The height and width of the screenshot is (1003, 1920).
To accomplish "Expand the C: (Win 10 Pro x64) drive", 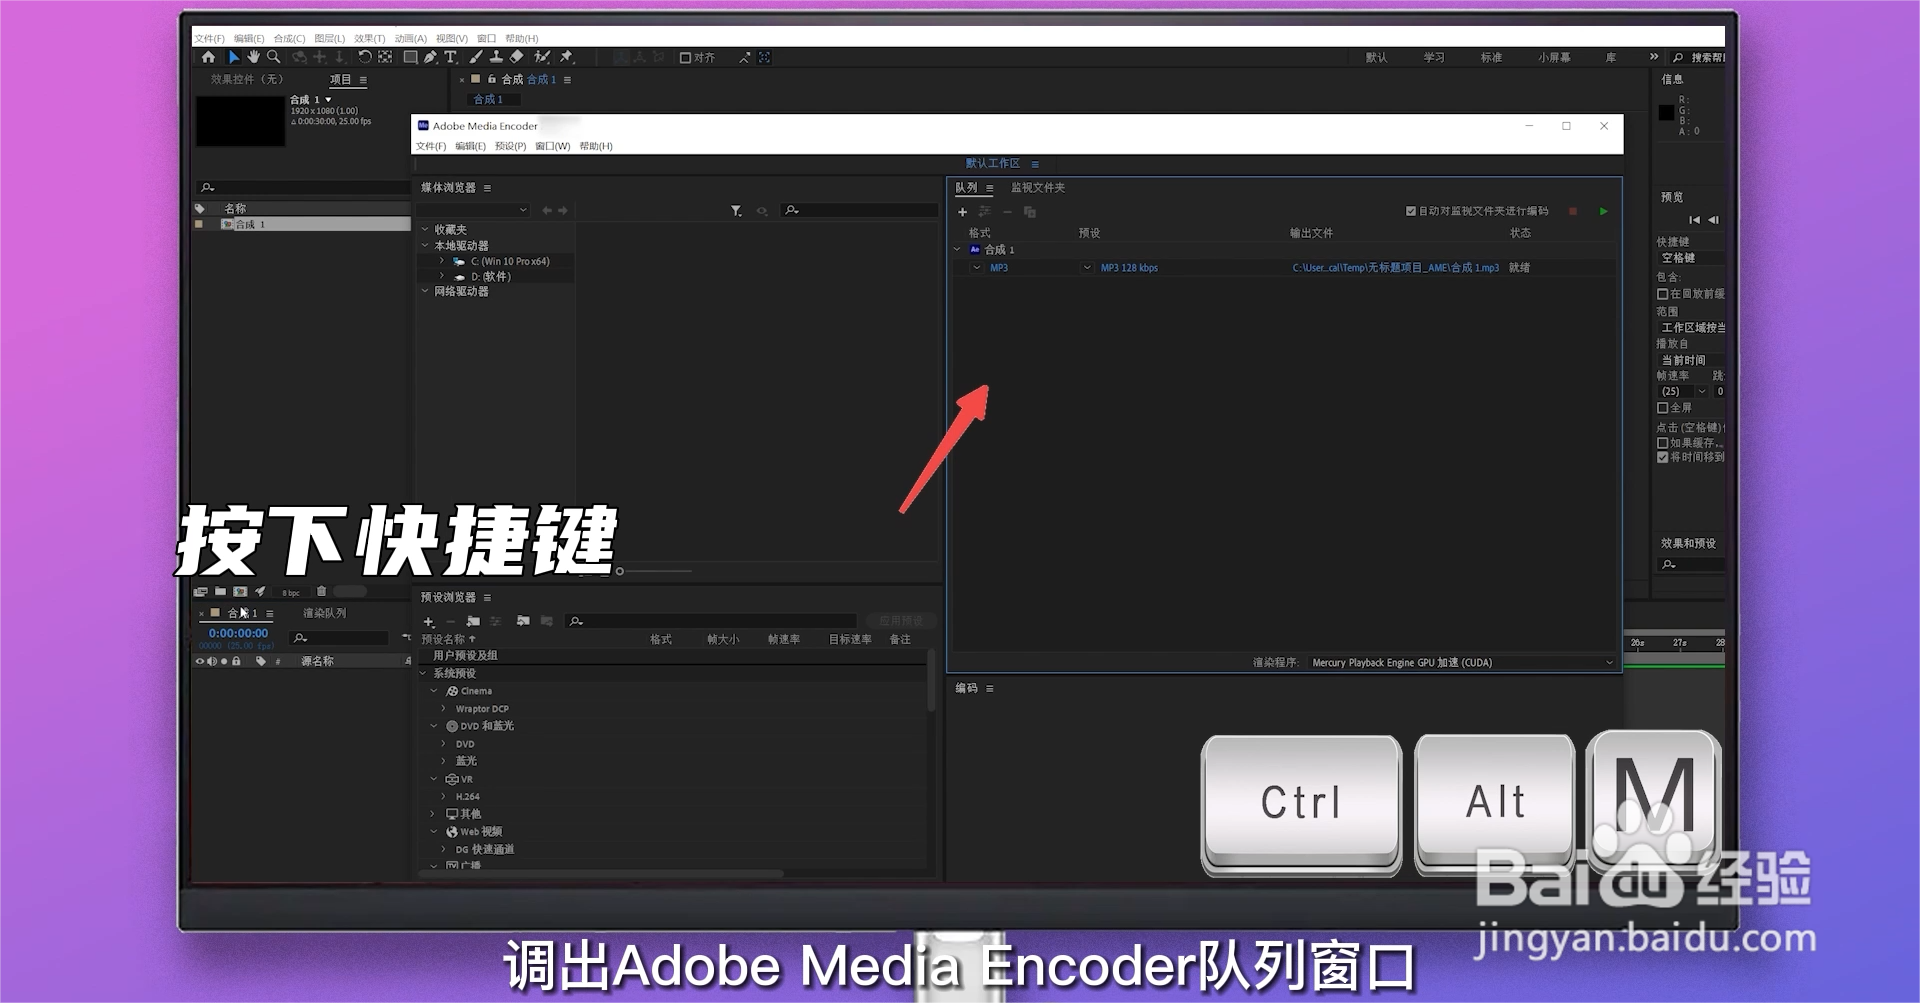I will 442,262.
